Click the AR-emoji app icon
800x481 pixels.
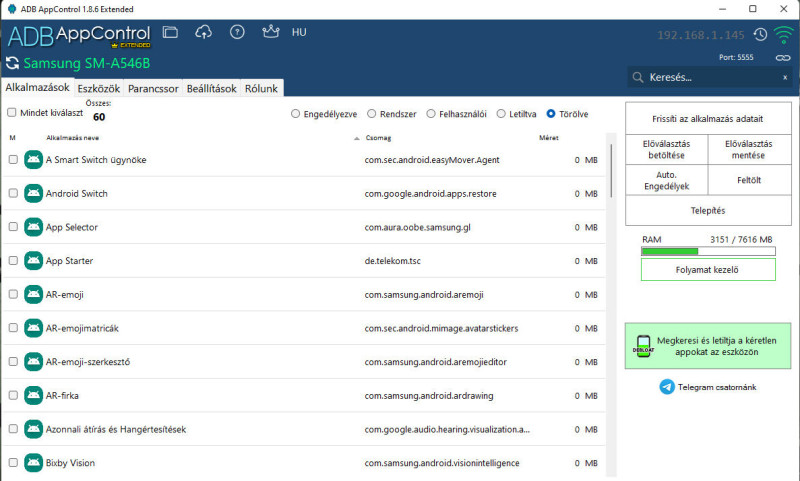pos(34,294)
